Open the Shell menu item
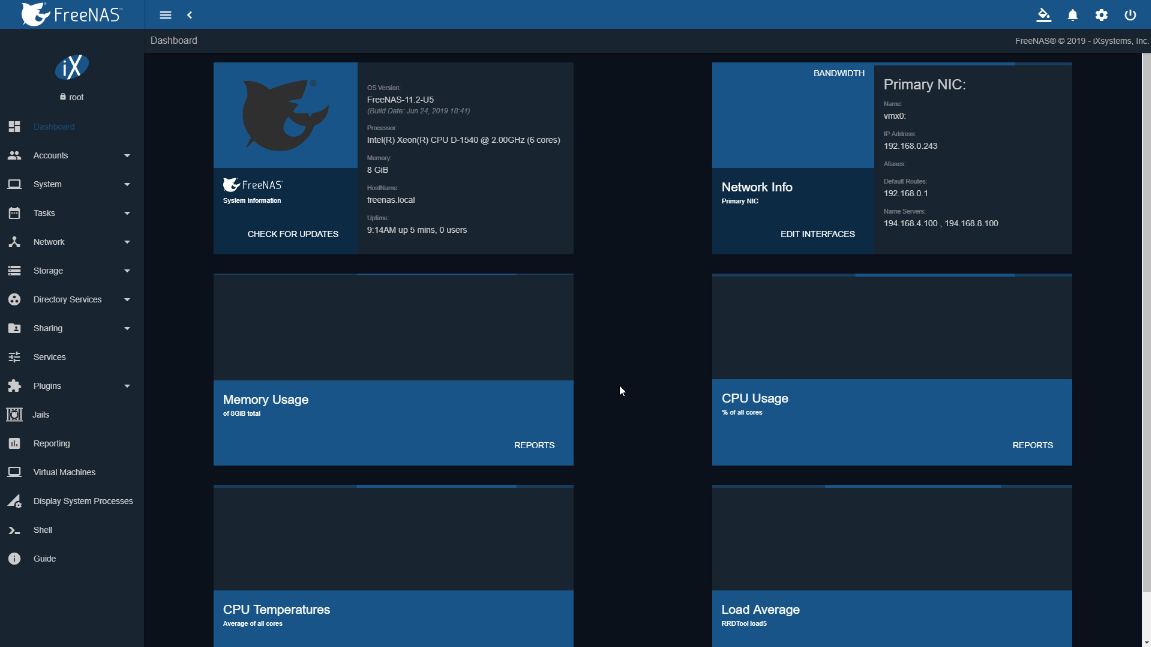The width and height of the screenshot is (1151, 647). [72, 529]
